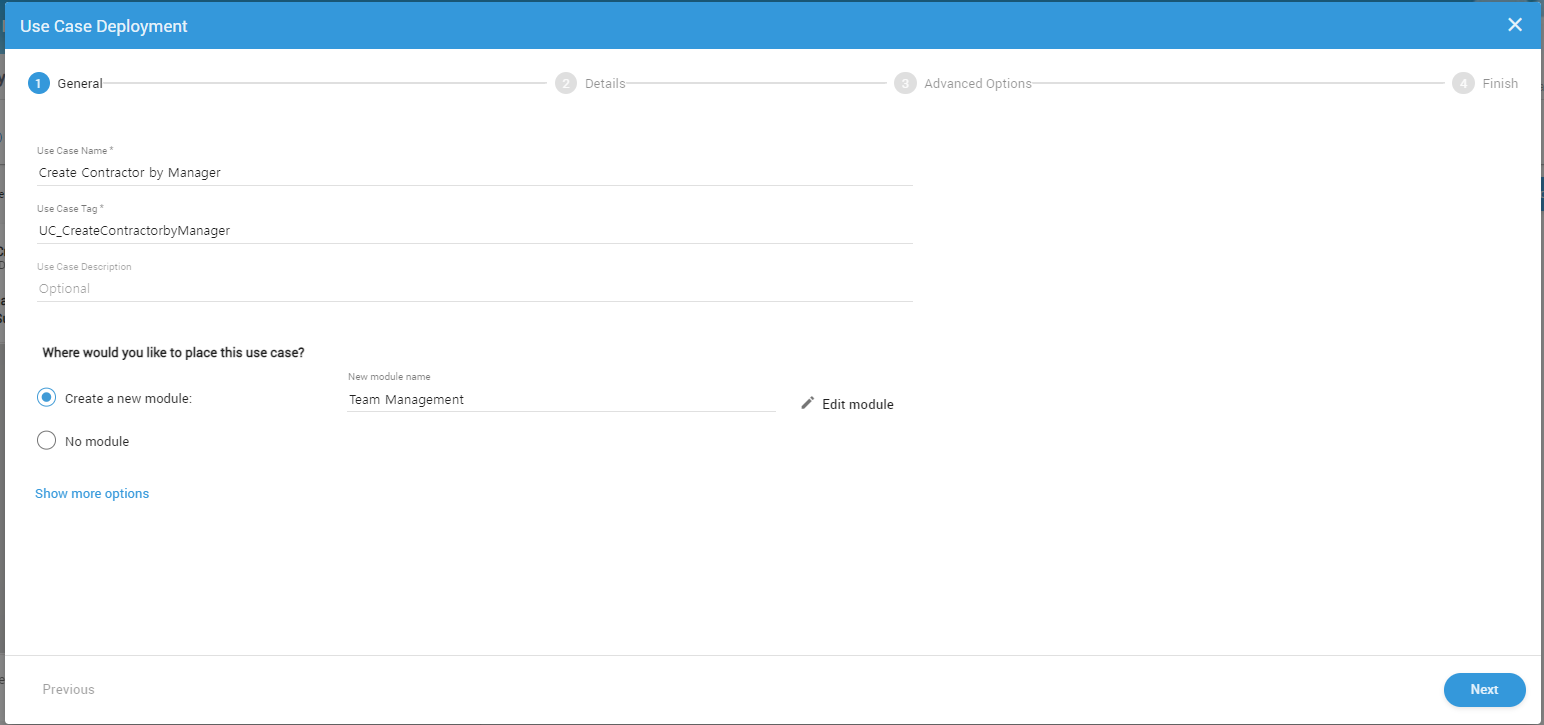1544x725 pixels.
Task: Jump to step 2 Details
Action: [x=591, y=83]
